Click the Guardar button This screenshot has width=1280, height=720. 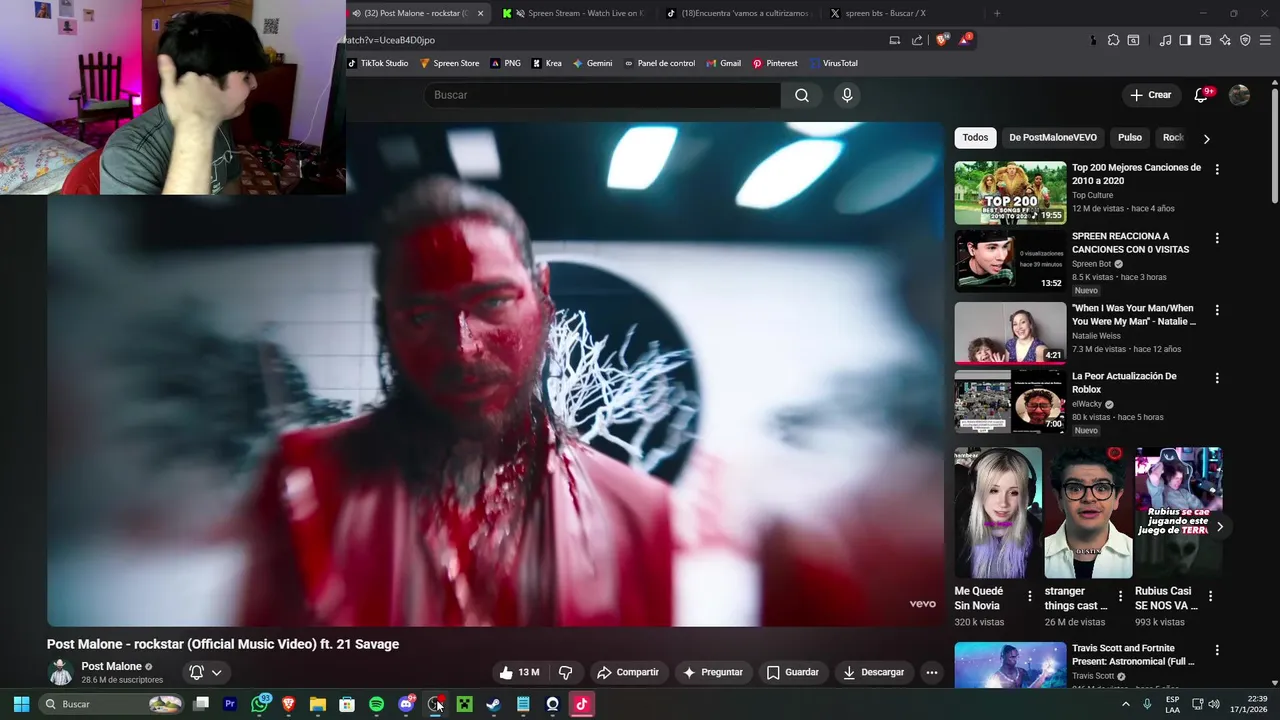coord(792,672)
